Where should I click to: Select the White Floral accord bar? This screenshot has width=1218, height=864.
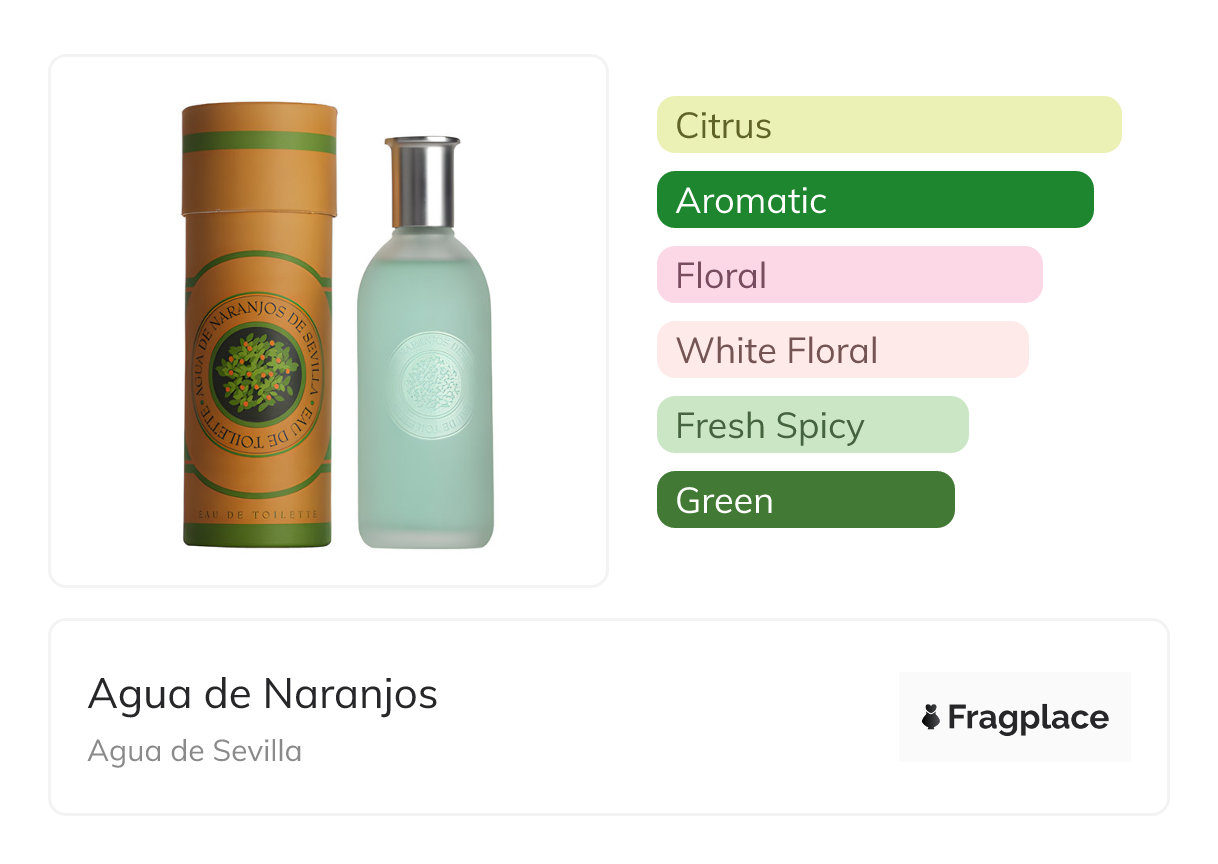843,350
